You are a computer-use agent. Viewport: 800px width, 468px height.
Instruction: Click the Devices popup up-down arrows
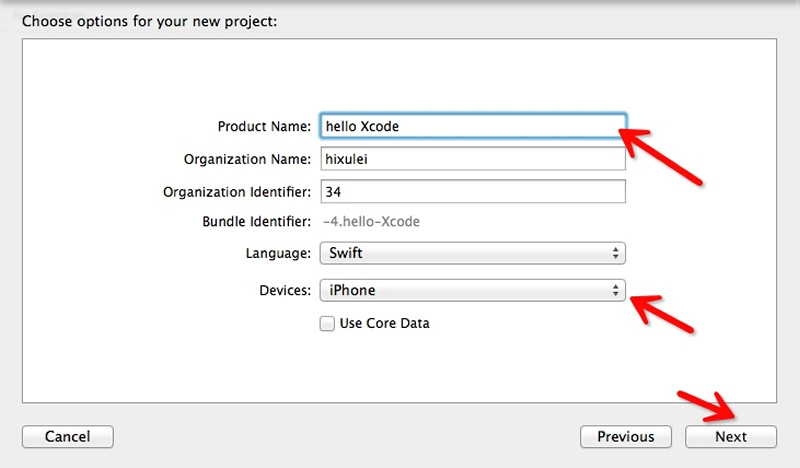616,291
